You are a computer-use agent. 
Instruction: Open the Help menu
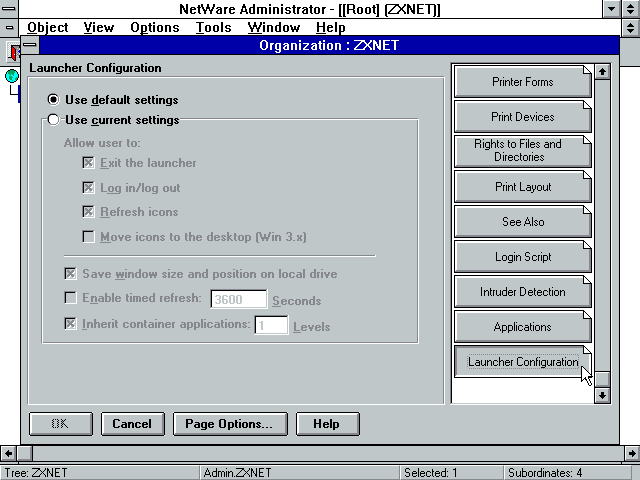[331, 27]
